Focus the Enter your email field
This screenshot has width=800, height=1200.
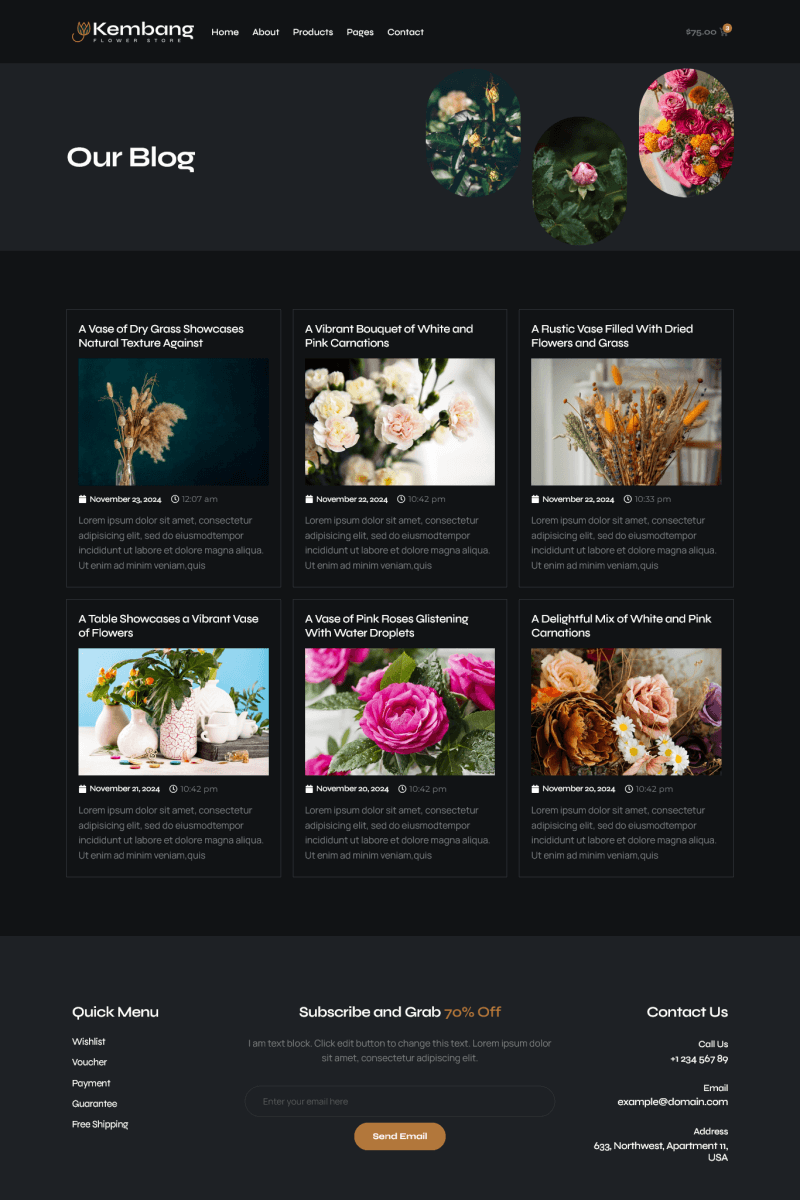pos(400,1101)
